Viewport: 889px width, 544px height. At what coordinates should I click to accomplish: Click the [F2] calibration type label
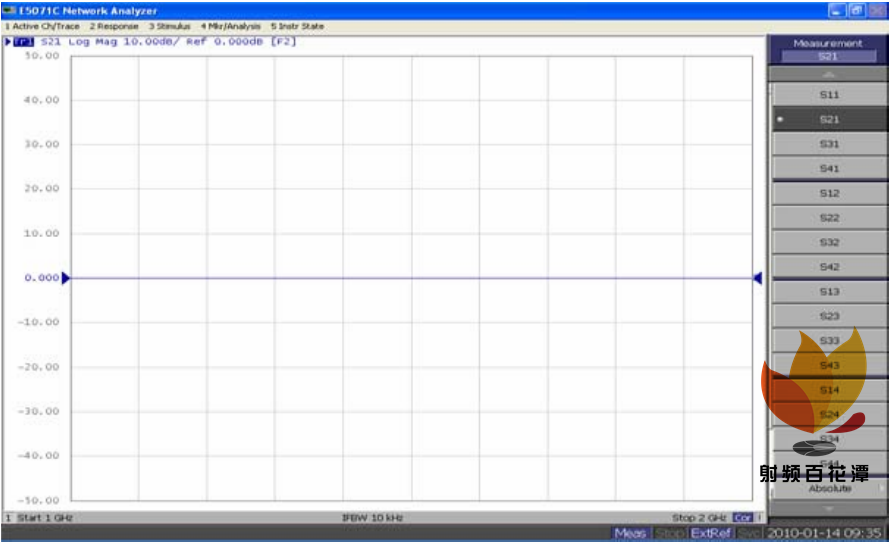[283, 41]
